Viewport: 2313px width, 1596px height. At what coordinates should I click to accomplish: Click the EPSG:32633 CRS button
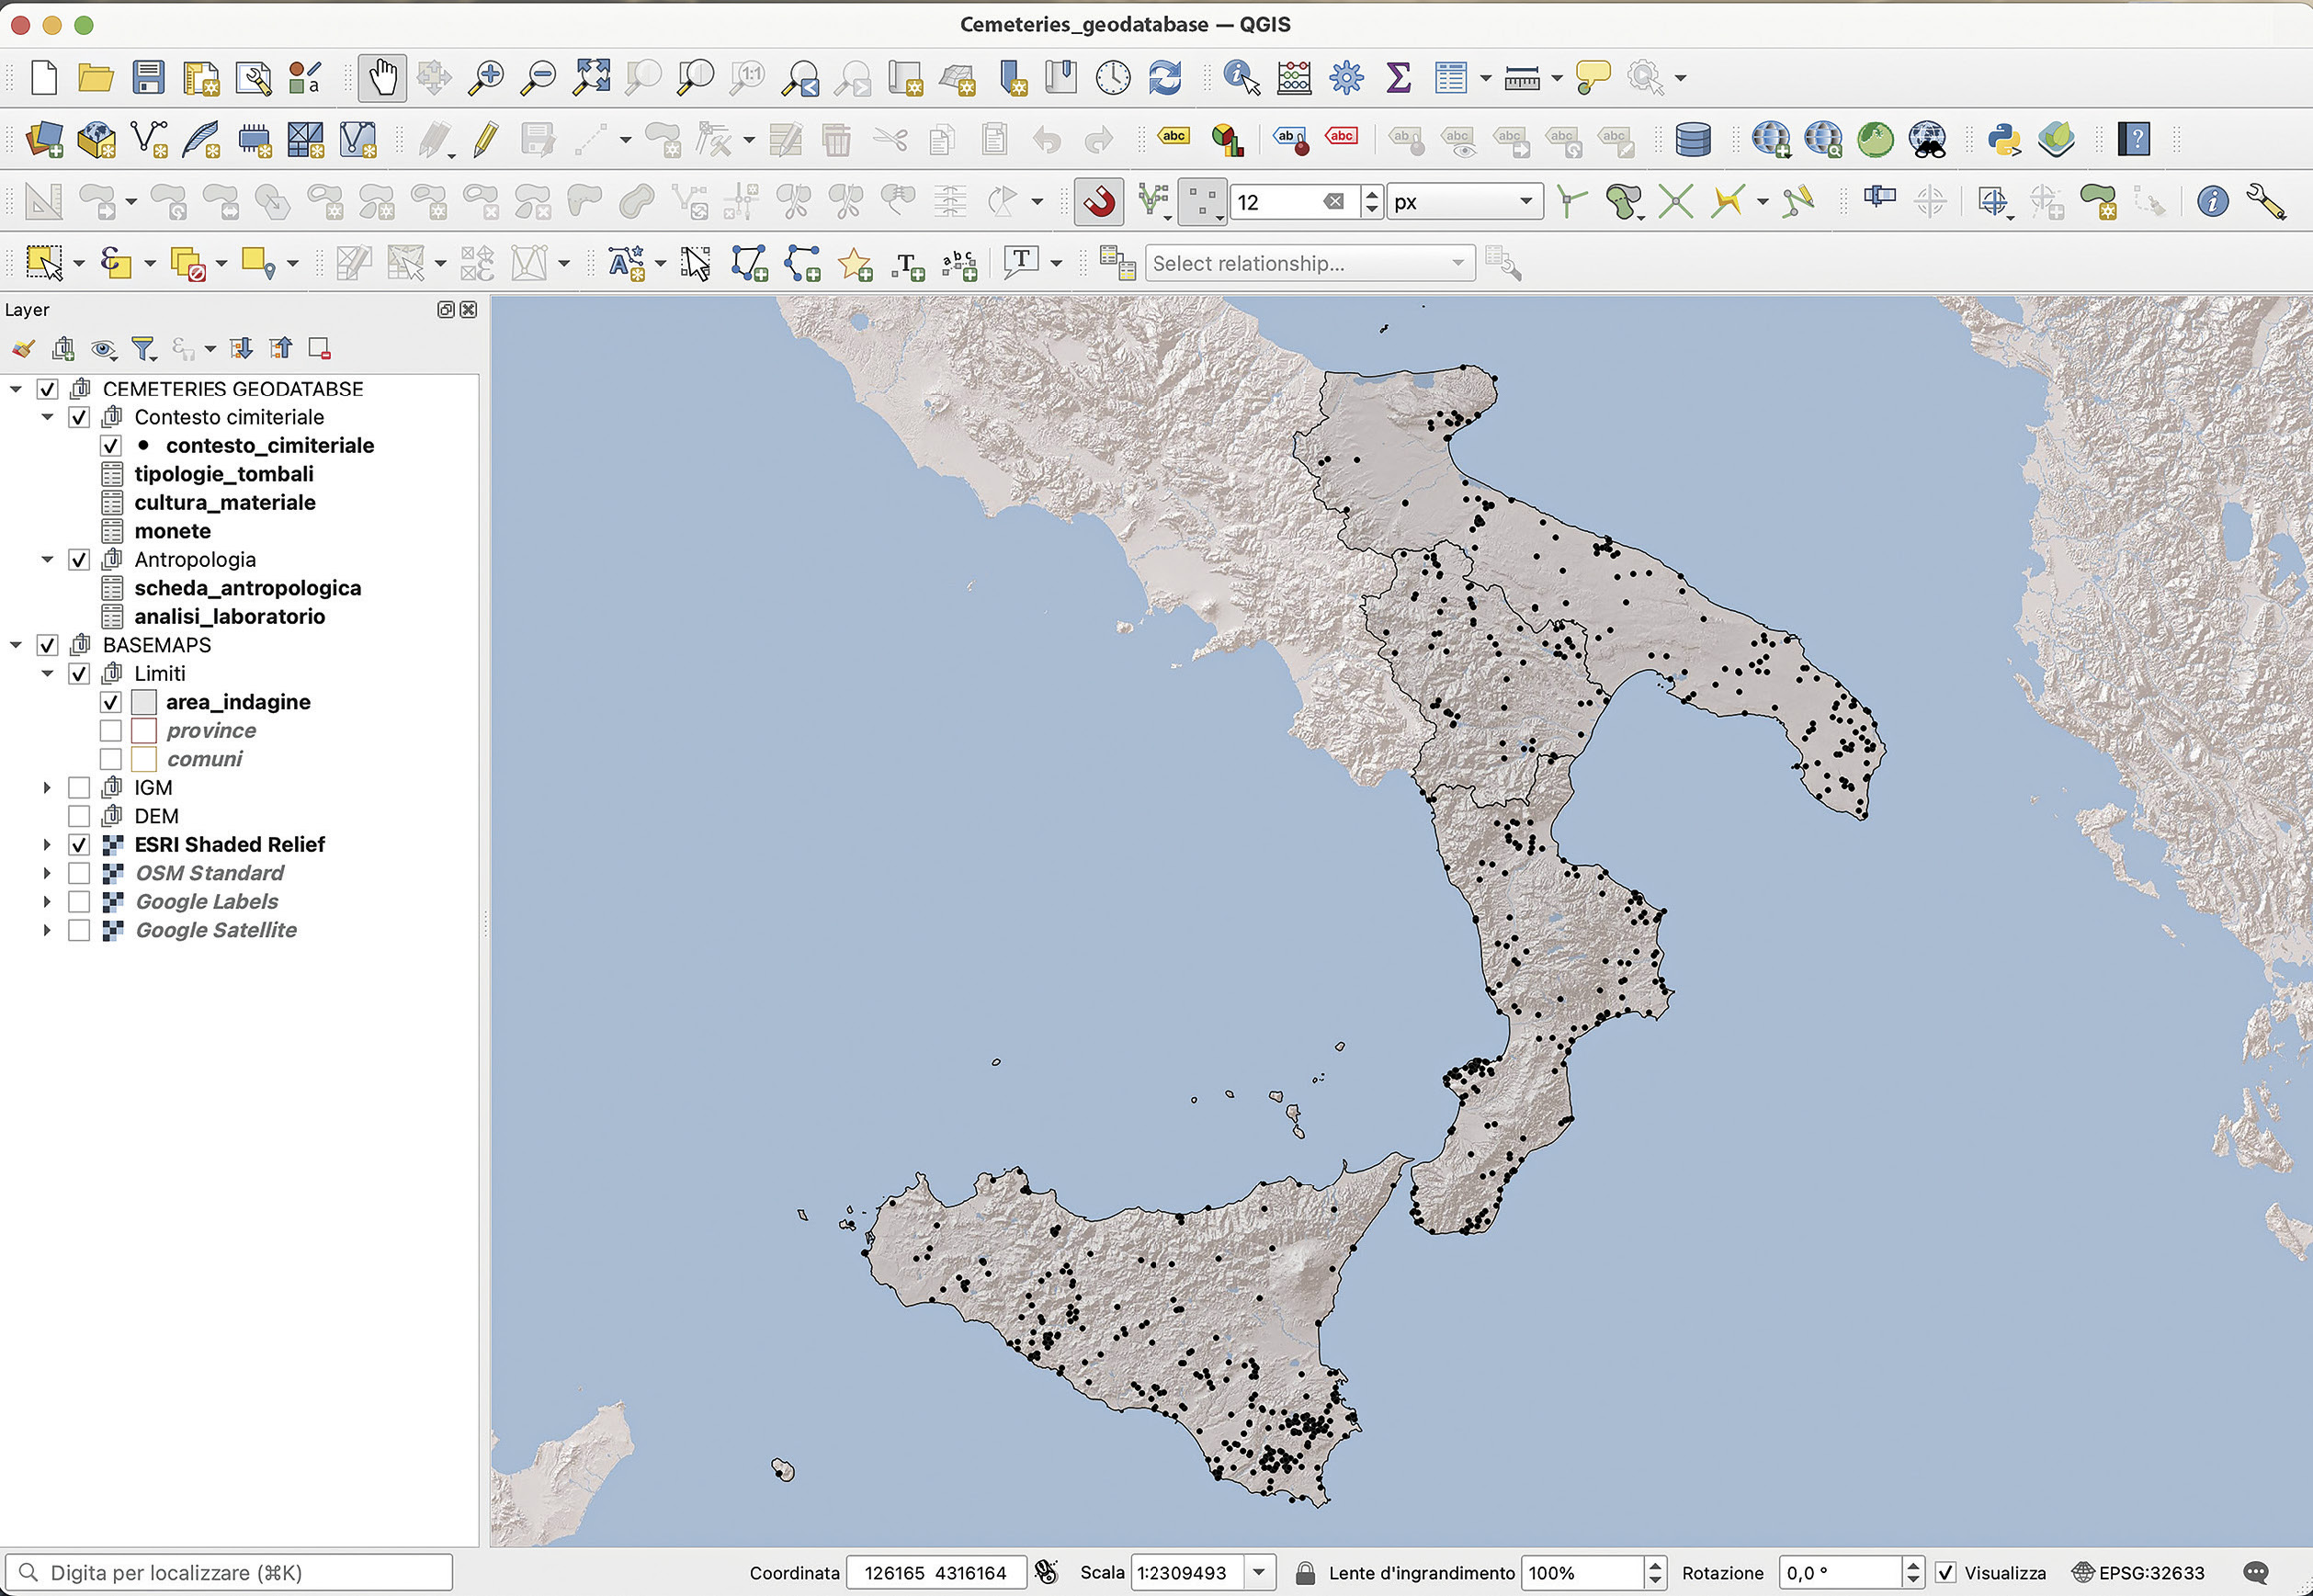click(x=2138, y=1573)
